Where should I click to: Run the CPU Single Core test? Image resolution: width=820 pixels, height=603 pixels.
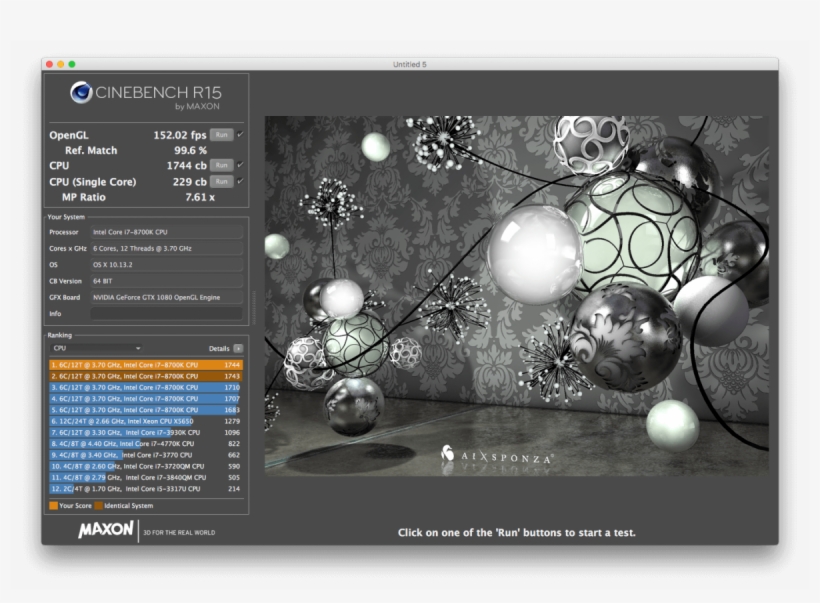[x=222, y=181]
